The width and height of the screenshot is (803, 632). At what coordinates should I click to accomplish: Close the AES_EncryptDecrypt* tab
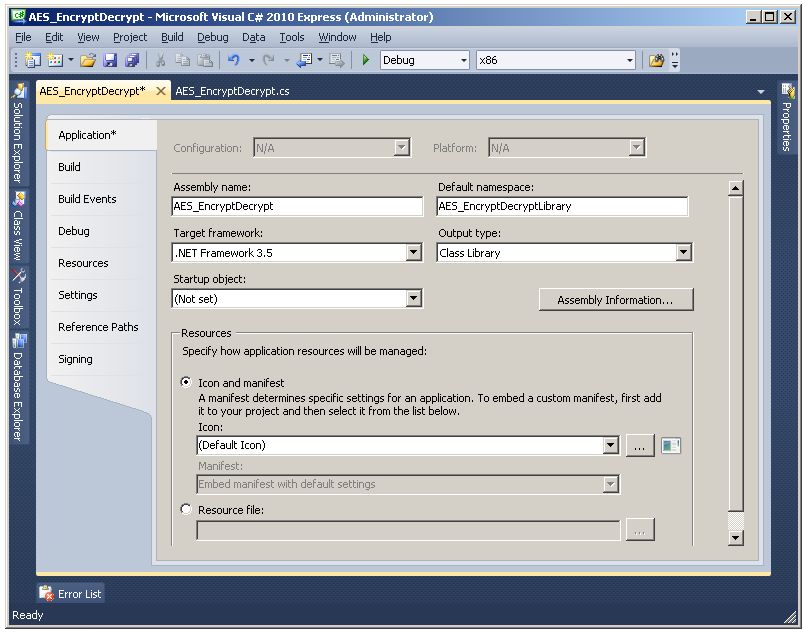[x=161, y=91]
